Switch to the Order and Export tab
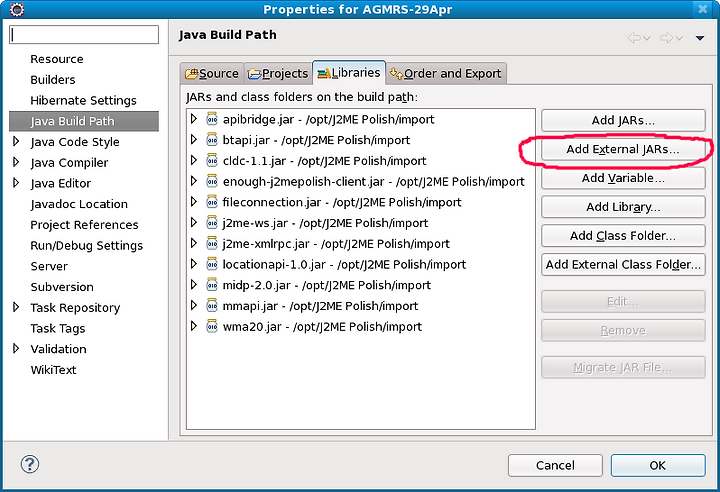Screen dimensions: 720x492 tap(446, 74)
